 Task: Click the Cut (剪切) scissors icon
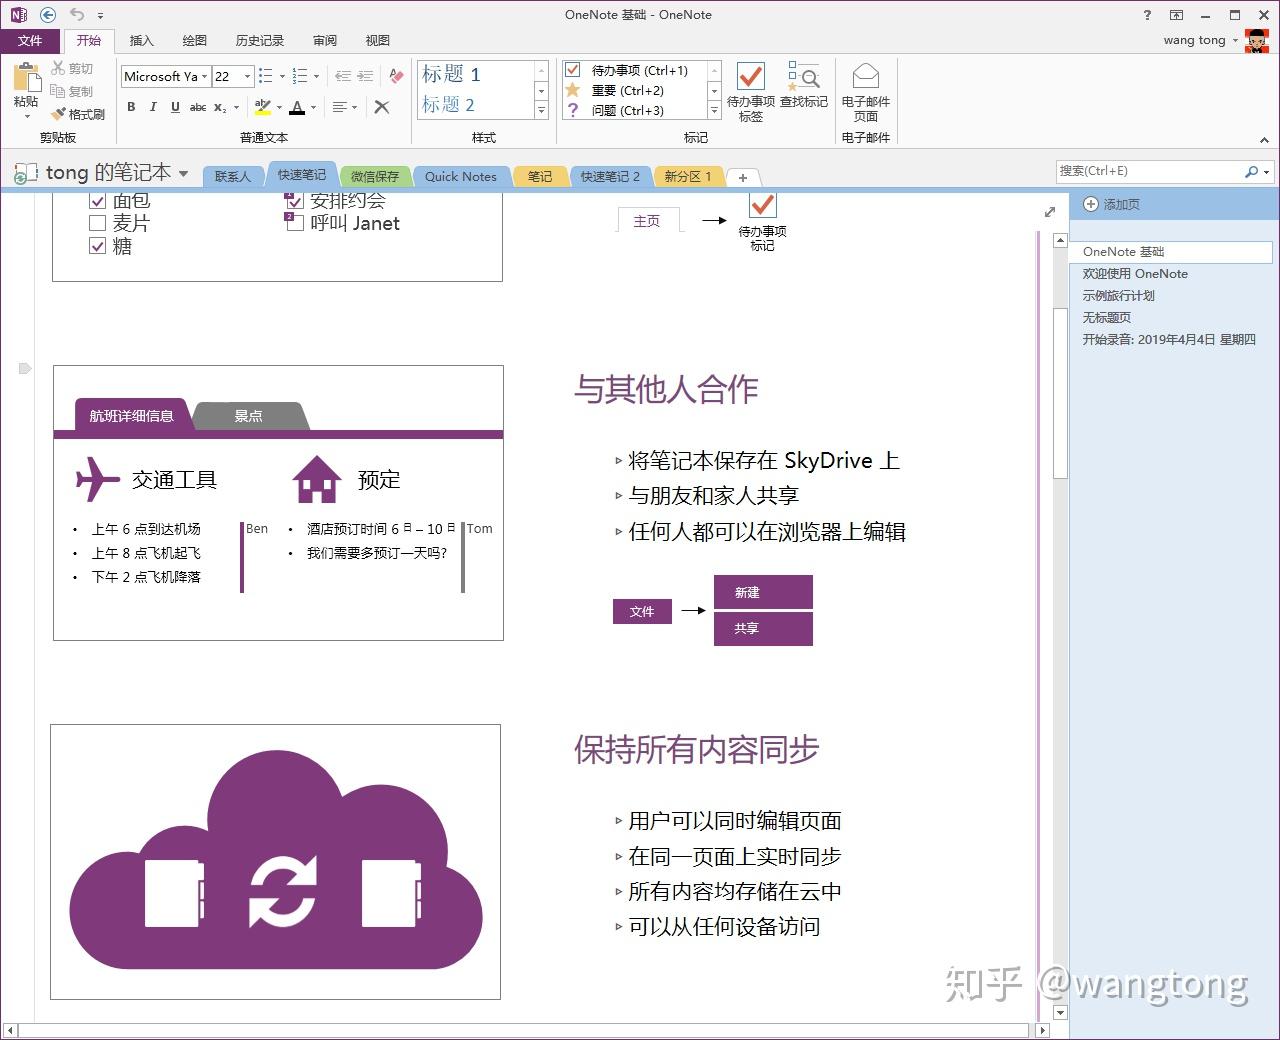(58, 68)
